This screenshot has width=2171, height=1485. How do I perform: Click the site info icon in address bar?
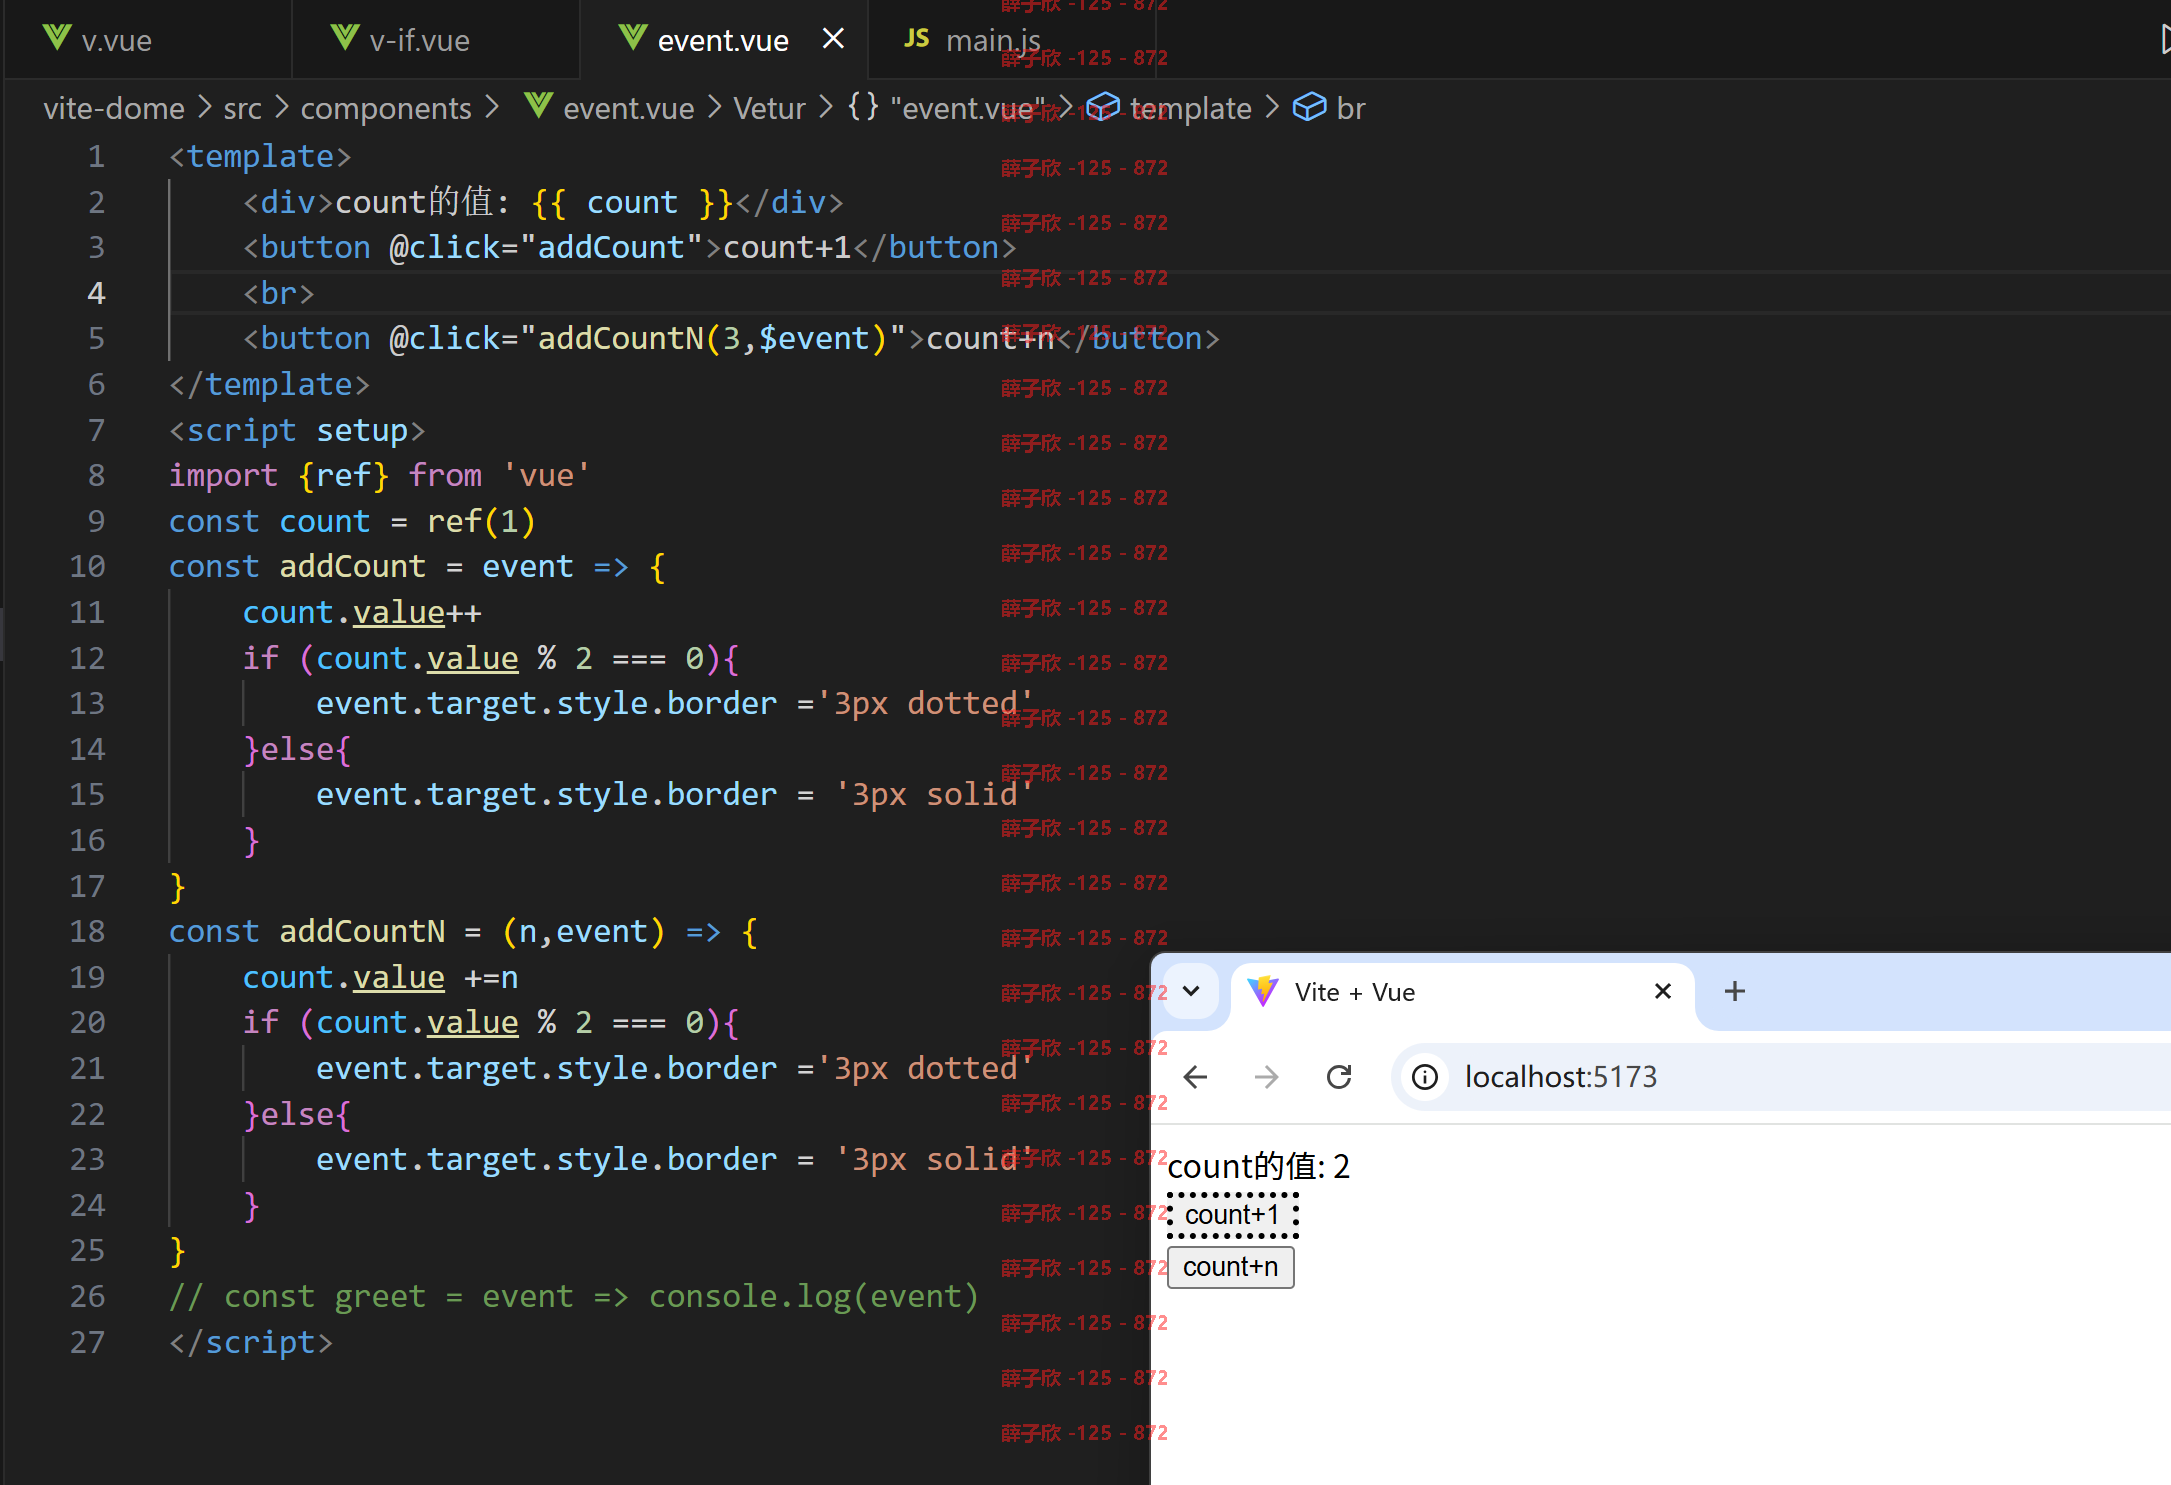(x=1424, y=1077)
